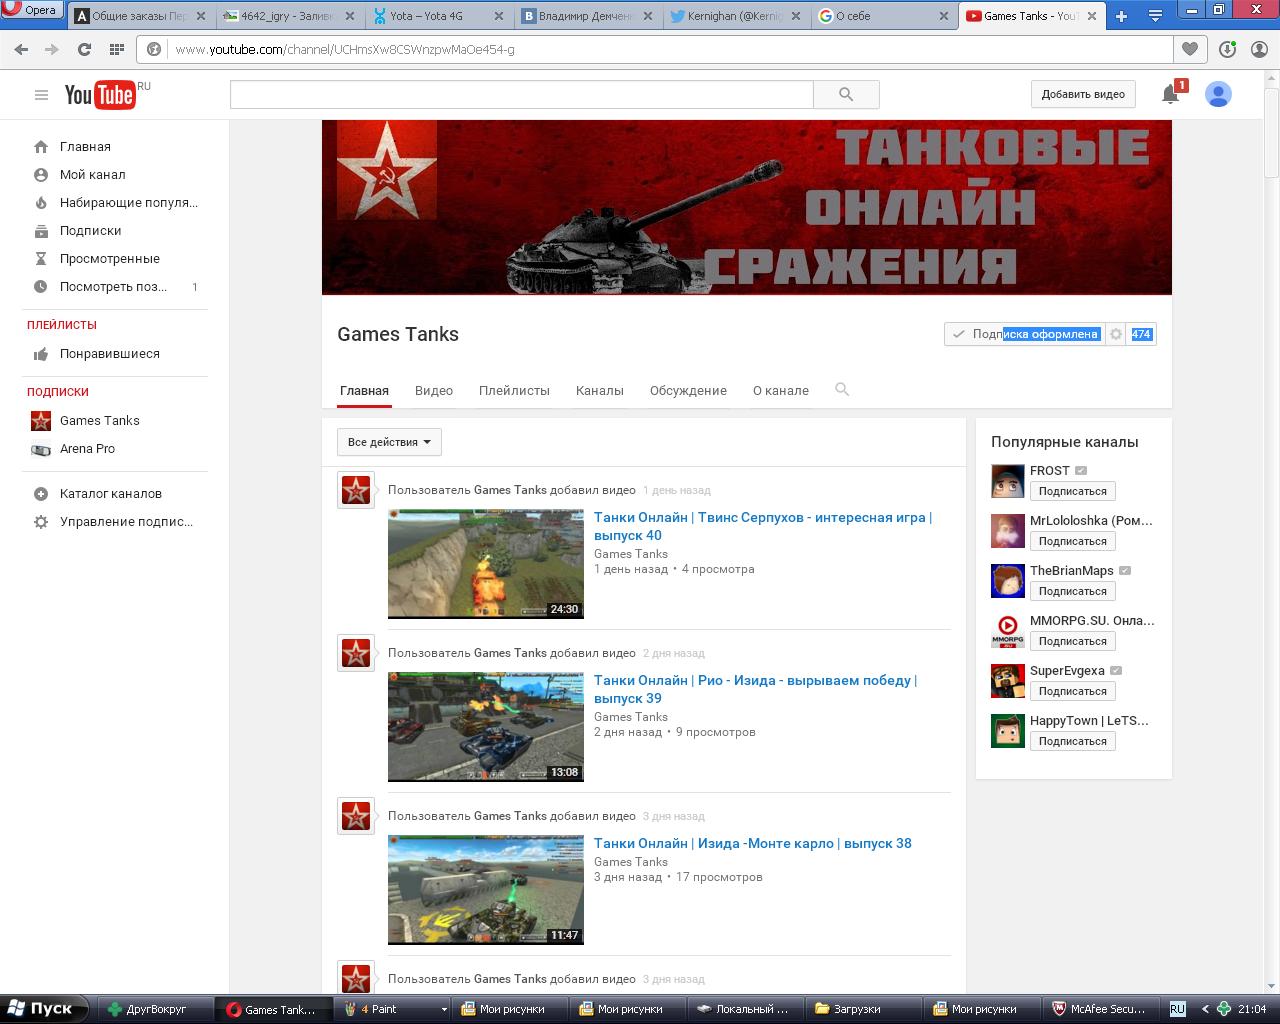The width and height of the screenshot is (1280, 1024).
Task: Toggle the Подписка оформлена subscription button
Action: (1025, 334)
